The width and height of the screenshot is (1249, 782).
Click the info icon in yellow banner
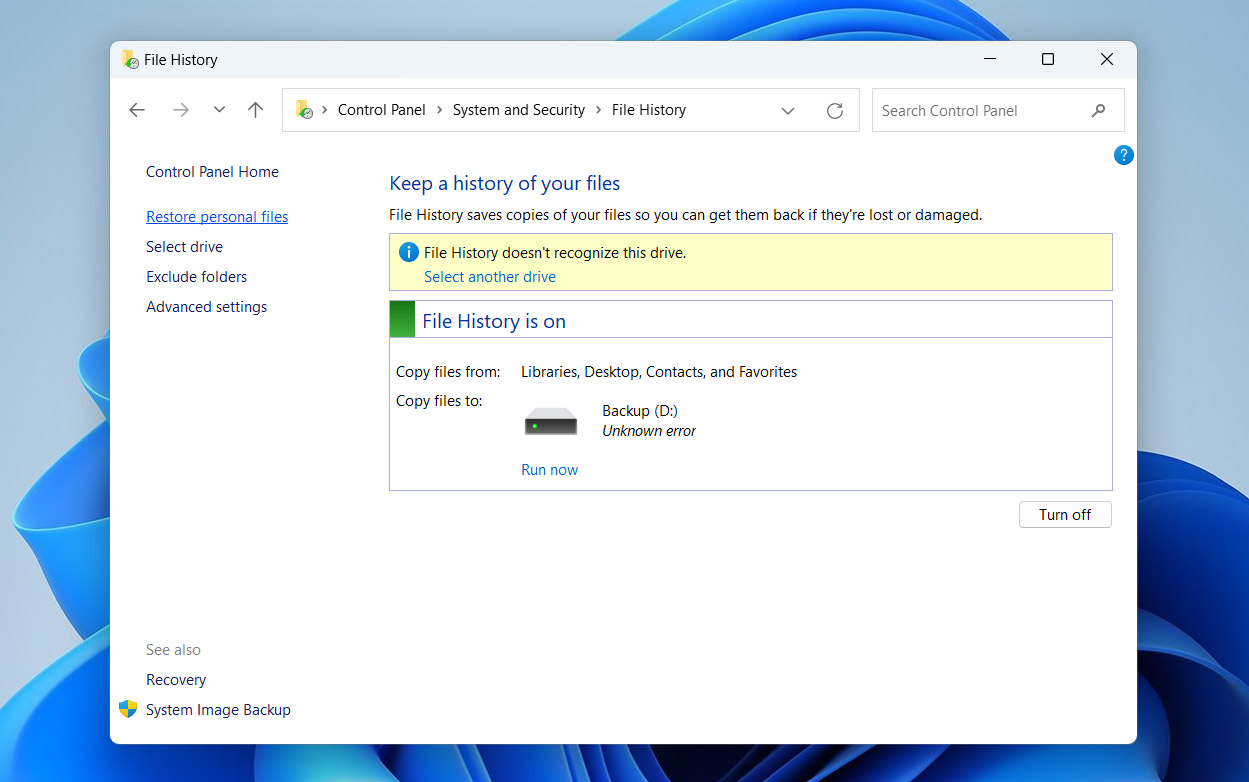[408, 252]
